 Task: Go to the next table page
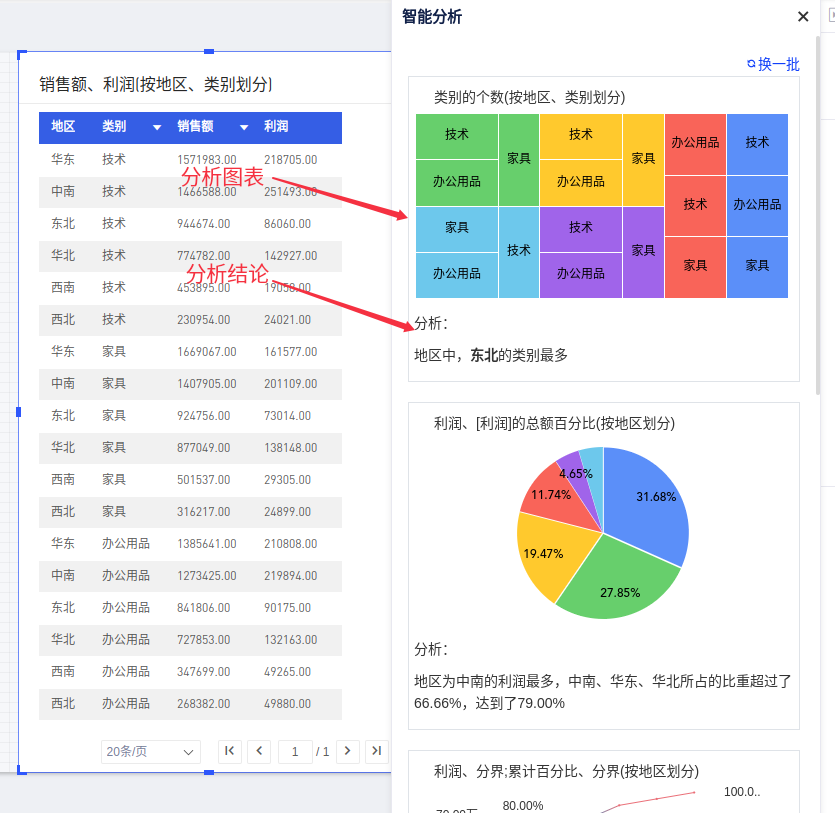click(x=347, y=751)
